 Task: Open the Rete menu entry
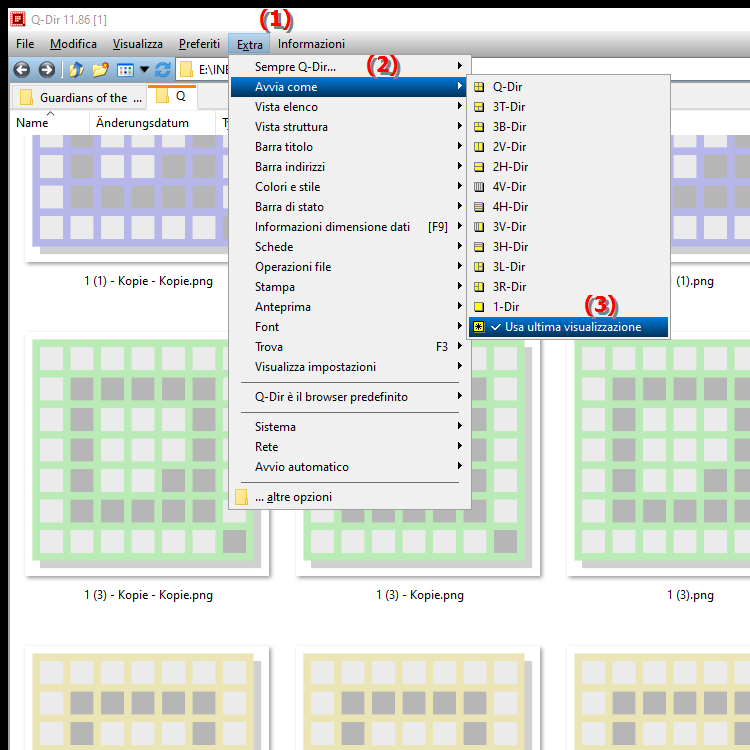coord(351,447)
